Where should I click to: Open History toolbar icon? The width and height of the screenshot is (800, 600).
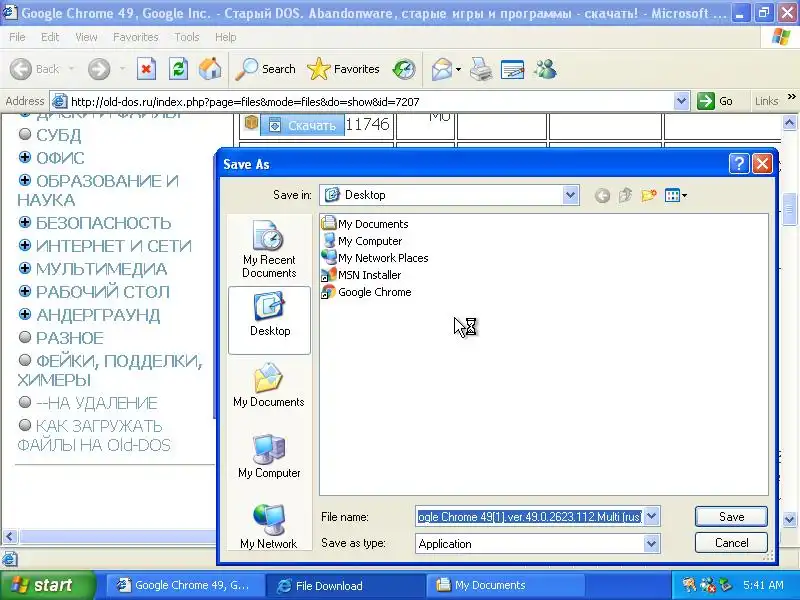pos(404,69)
